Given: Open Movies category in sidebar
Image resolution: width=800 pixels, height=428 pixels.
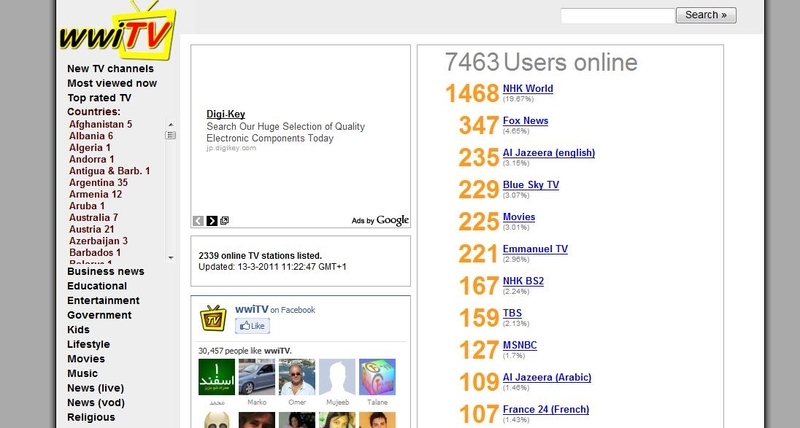Looking at the screenshot, I should pos(86,359).
